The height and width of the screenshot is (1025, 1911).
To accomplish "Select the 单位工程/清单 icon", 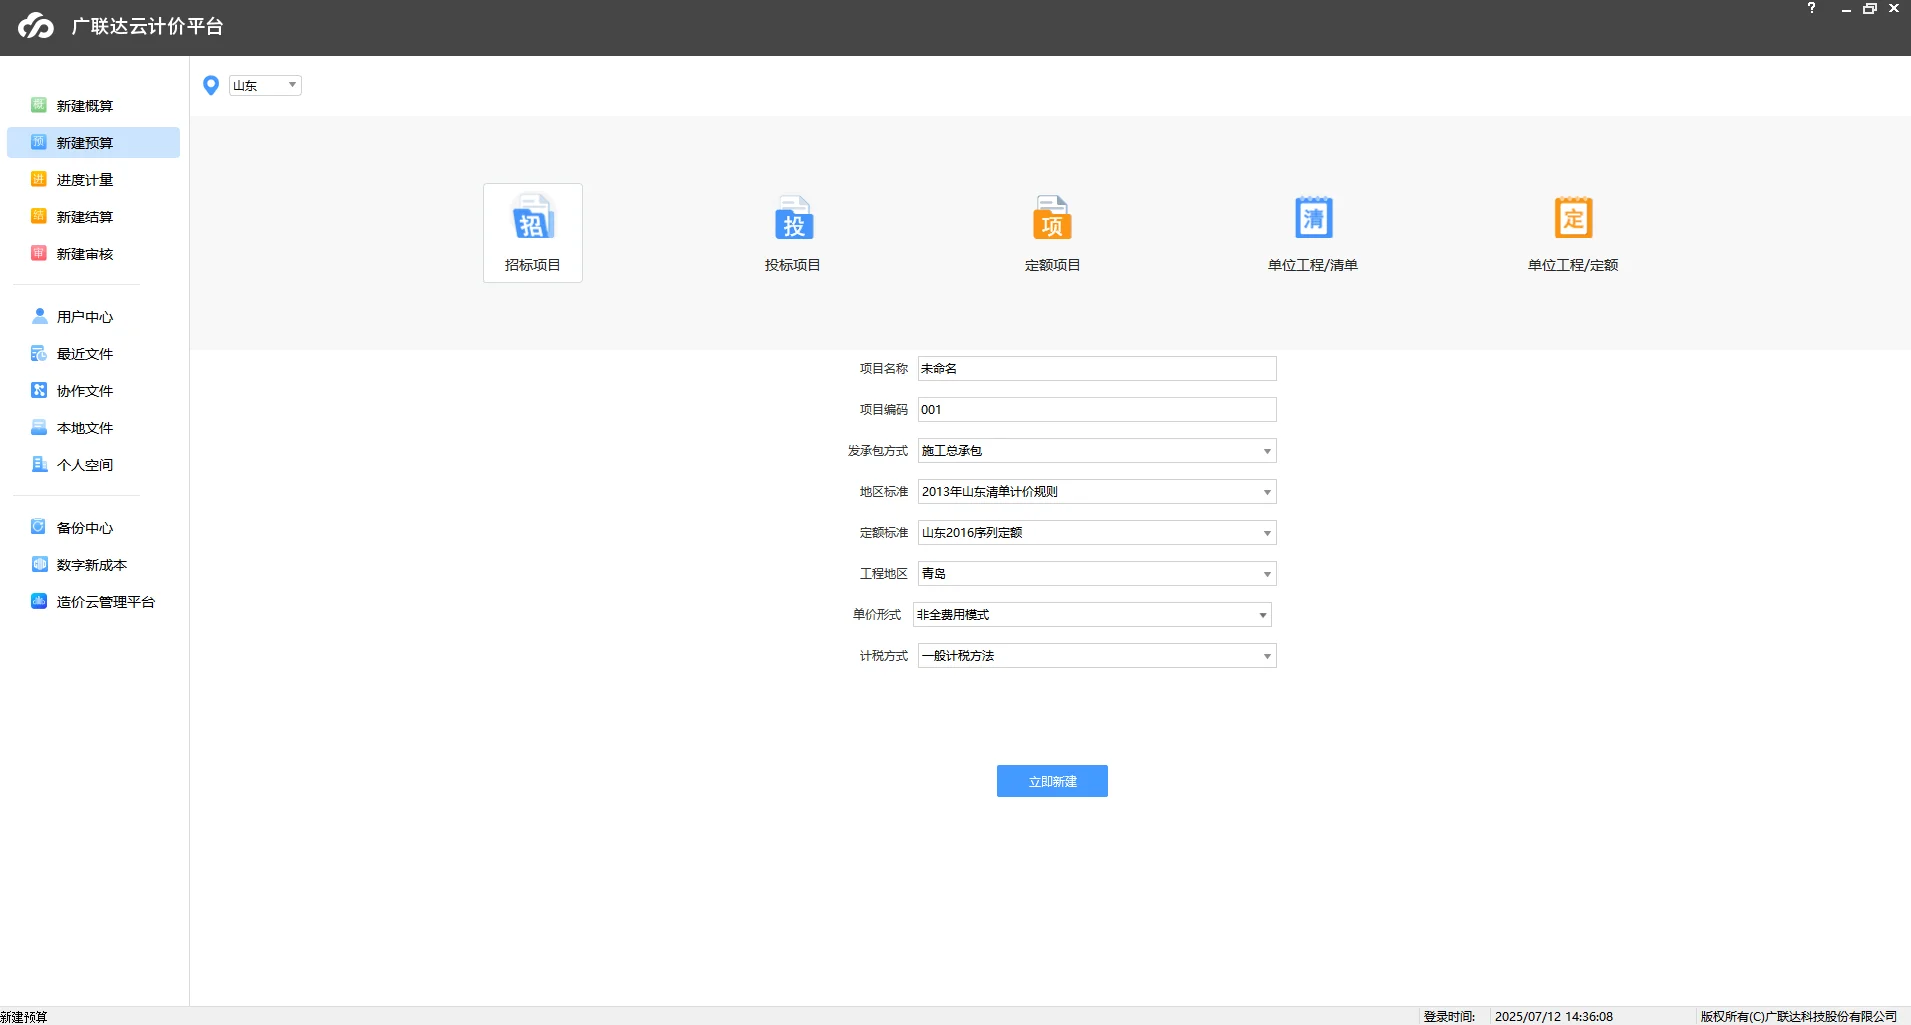I will click(1313, 218).
